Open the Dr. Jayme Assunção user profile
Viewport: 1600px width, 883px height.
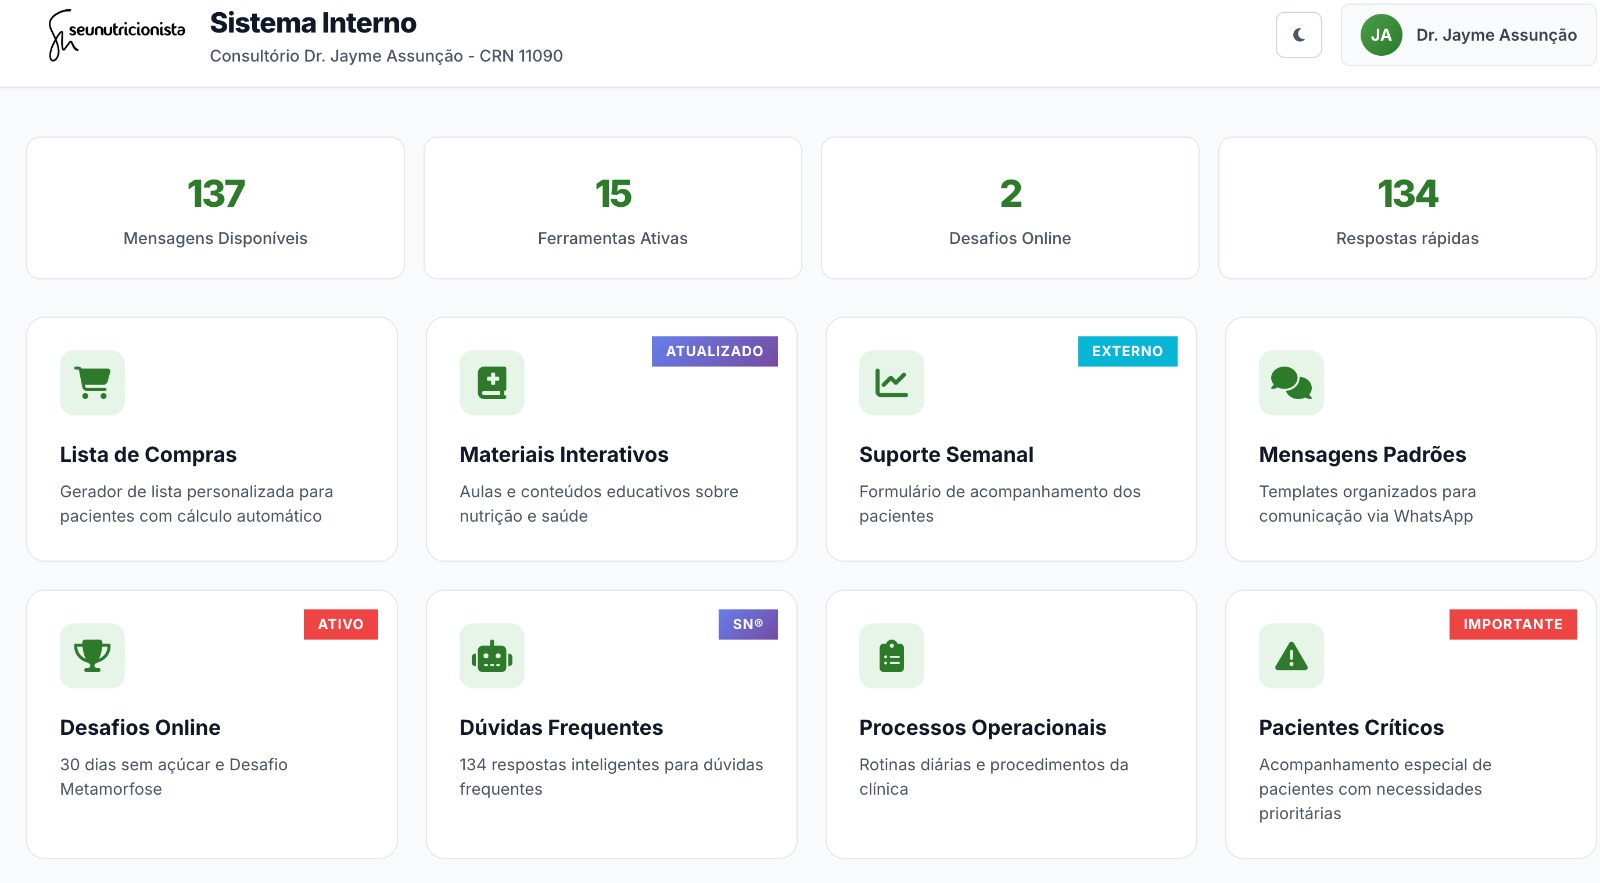(1468, 35)
